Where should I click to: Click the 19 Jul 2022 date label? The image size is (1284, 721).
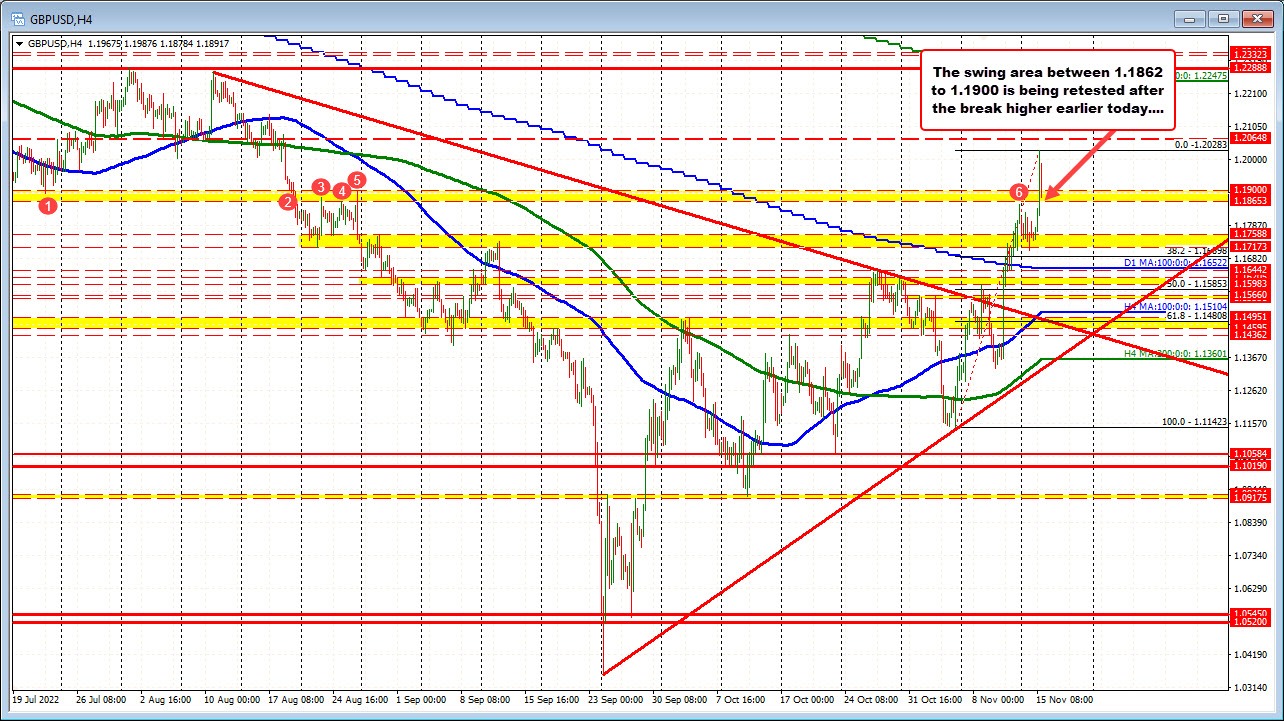coord(35,701)
